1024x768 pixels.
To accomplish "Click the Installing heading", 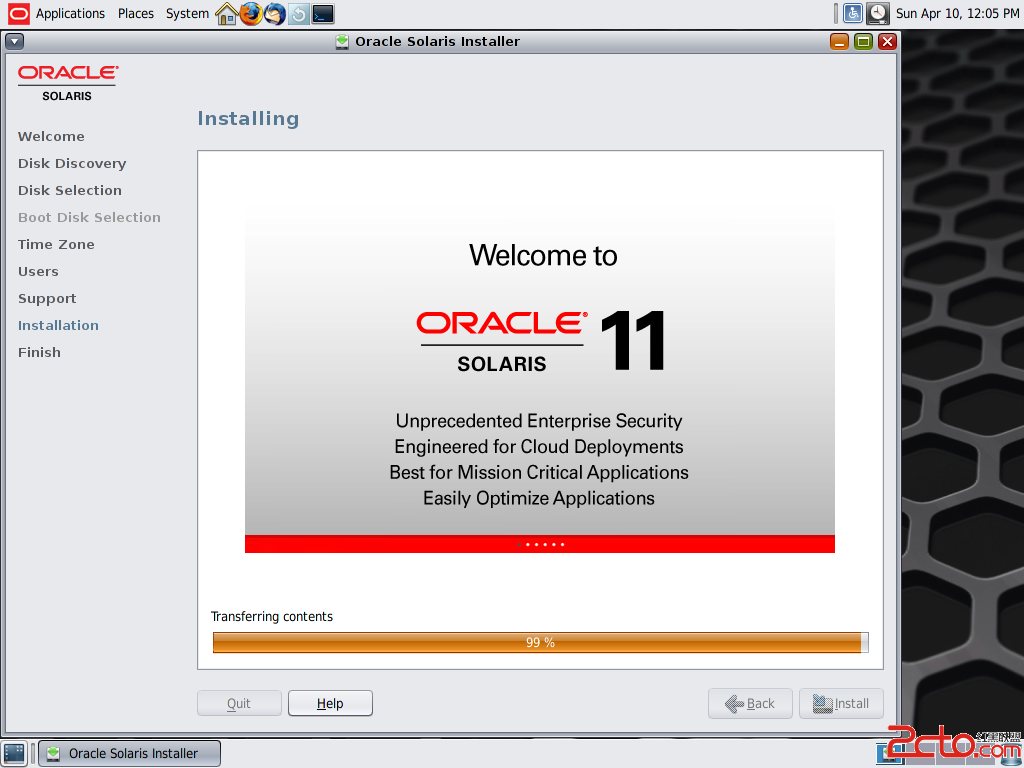I will (x=248, y=118).
